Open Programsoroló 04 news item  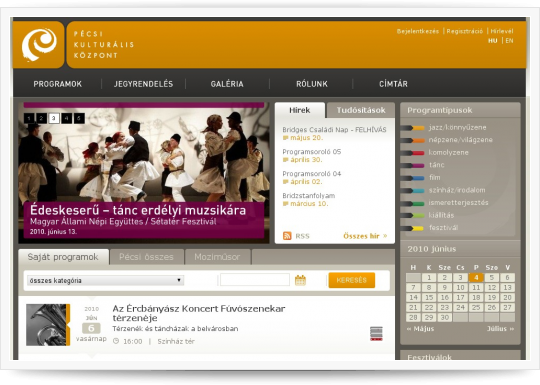tap(312, 174)
